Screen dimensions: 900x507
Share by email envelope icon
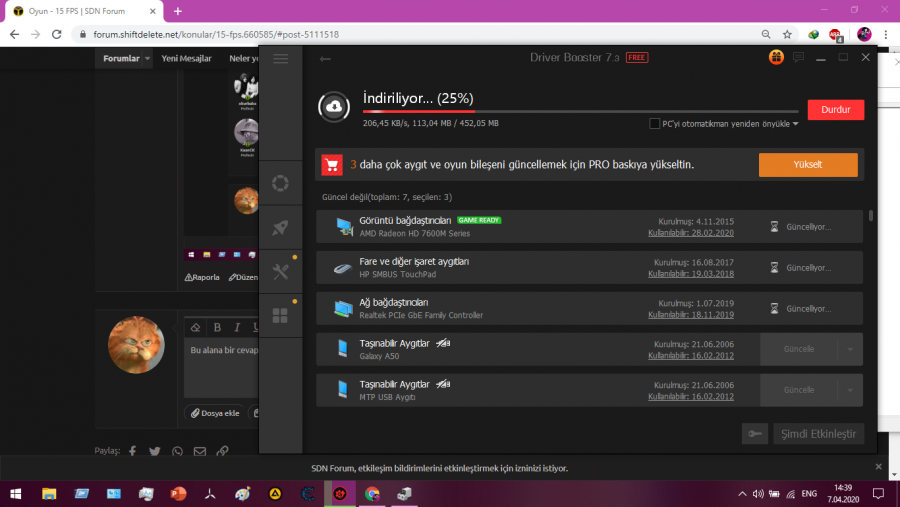coord(200,451)
